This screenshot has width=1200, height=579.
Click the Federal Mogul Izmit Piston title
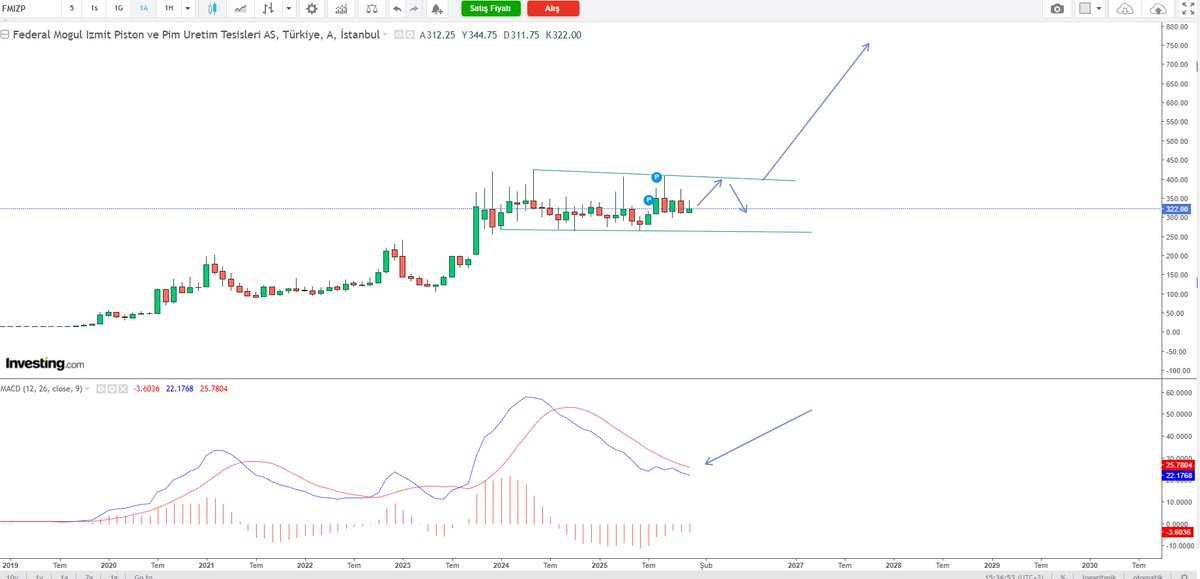point(197,35)
